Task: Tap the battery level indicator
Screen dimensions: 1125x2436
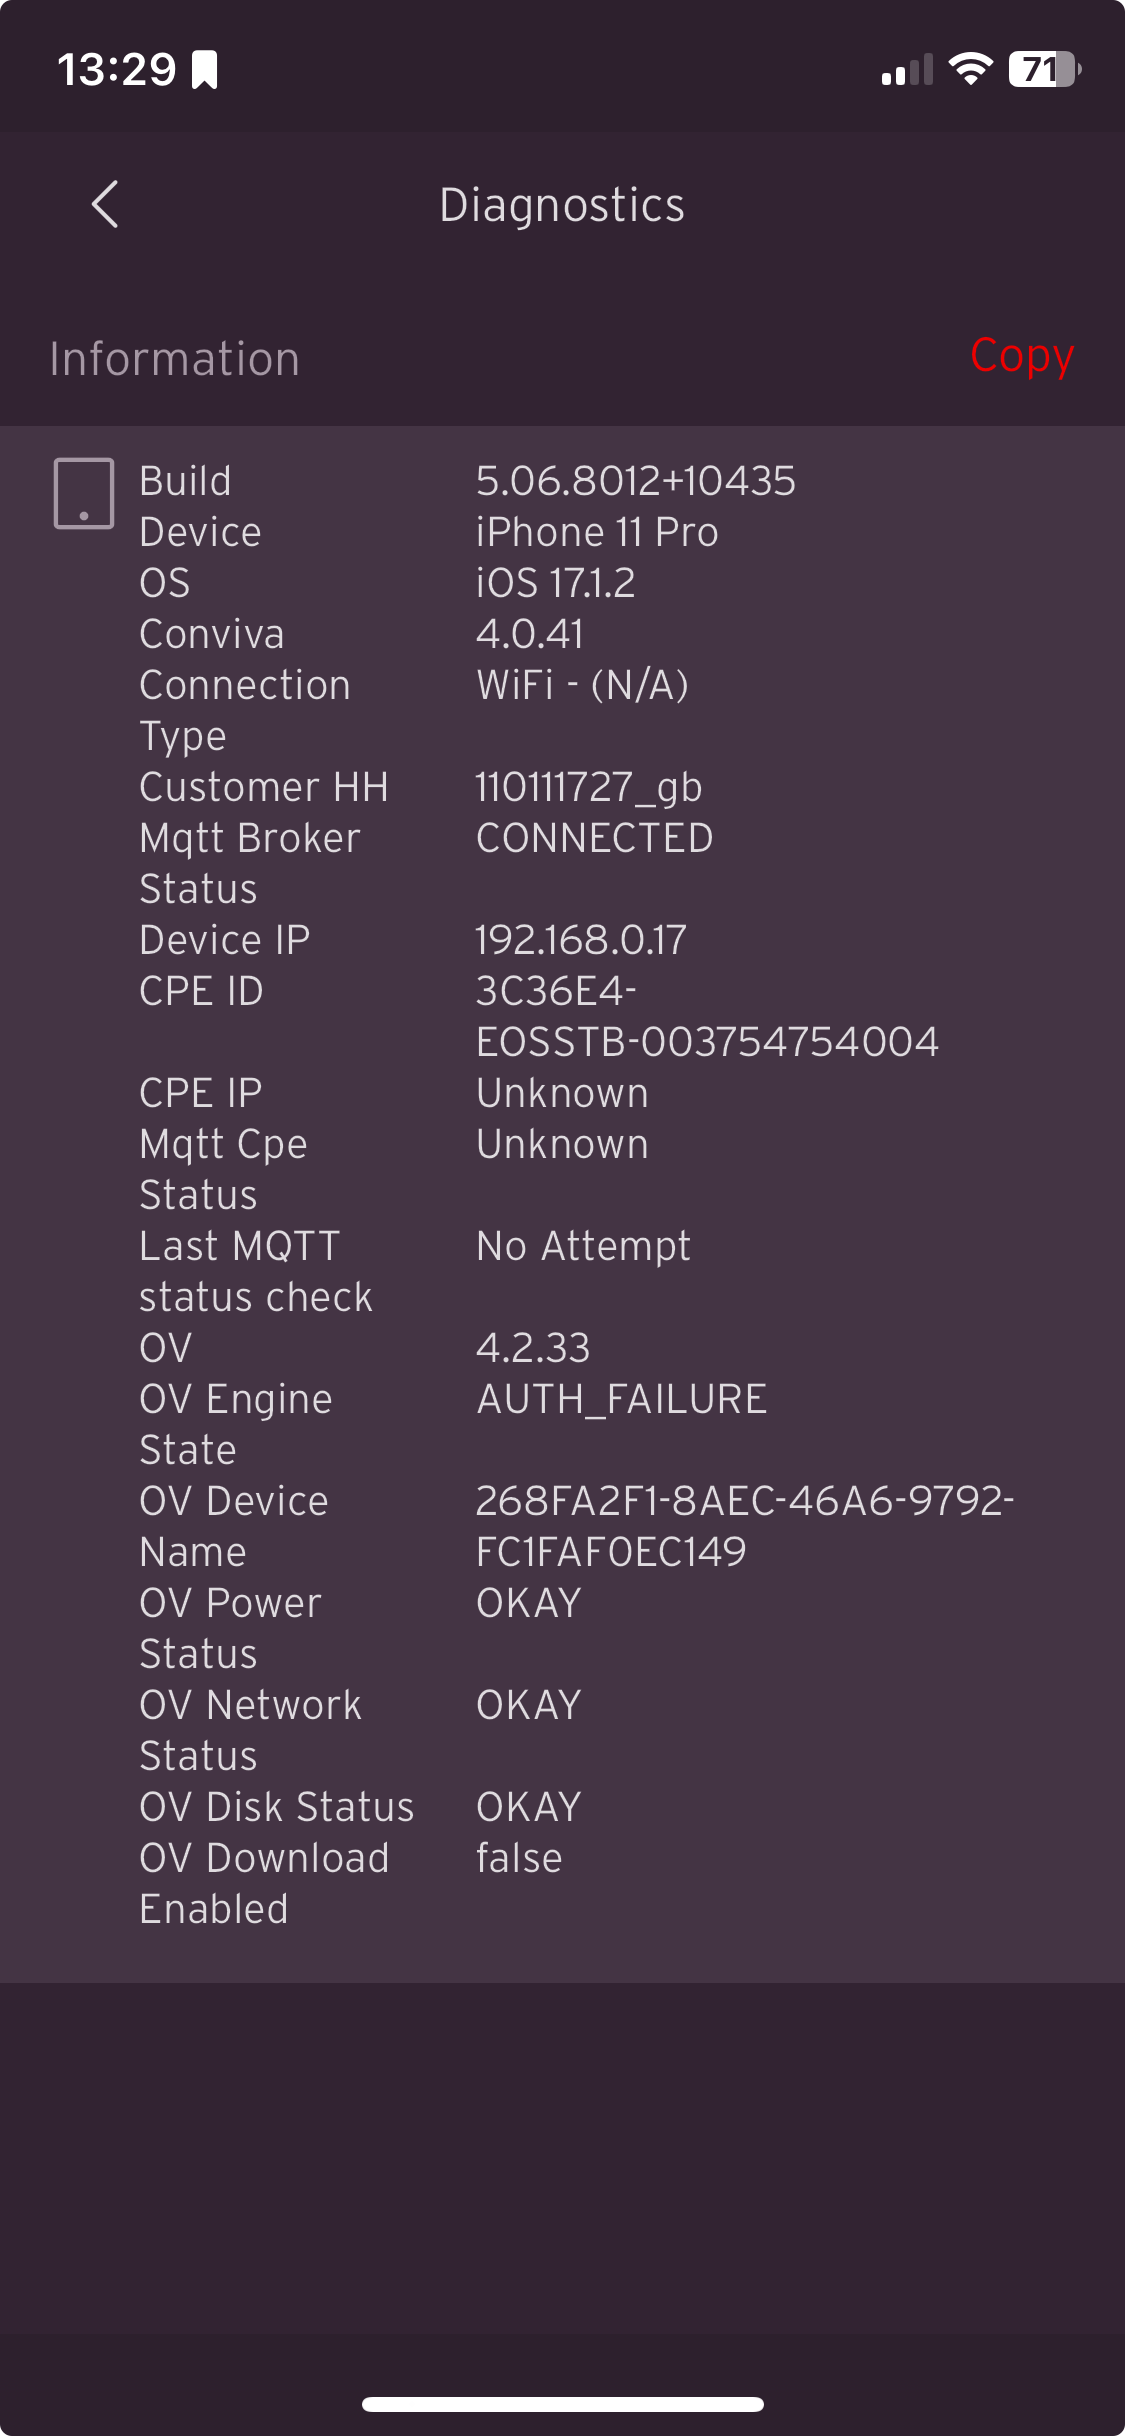Action: 1043,69
